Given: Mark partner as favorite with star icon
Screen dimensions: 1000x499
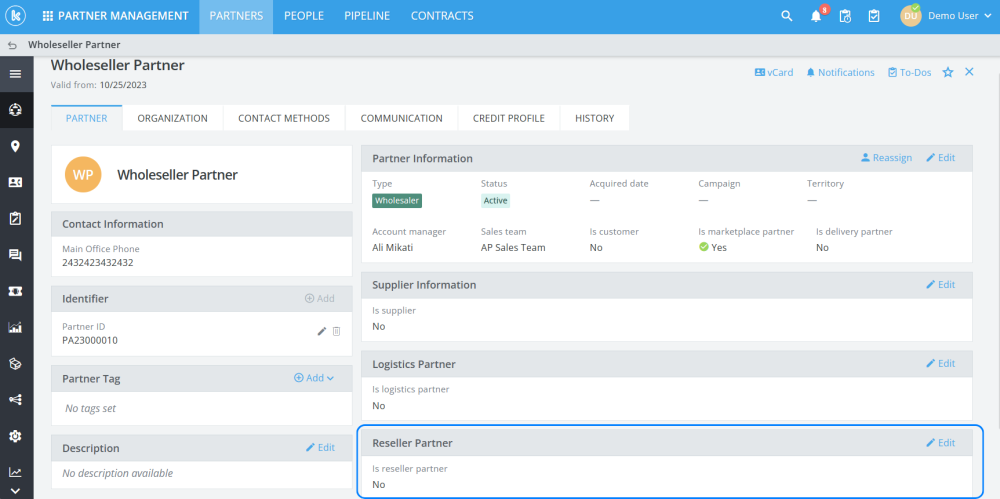Looking at the screenshot, I should [x=948, y=73].
